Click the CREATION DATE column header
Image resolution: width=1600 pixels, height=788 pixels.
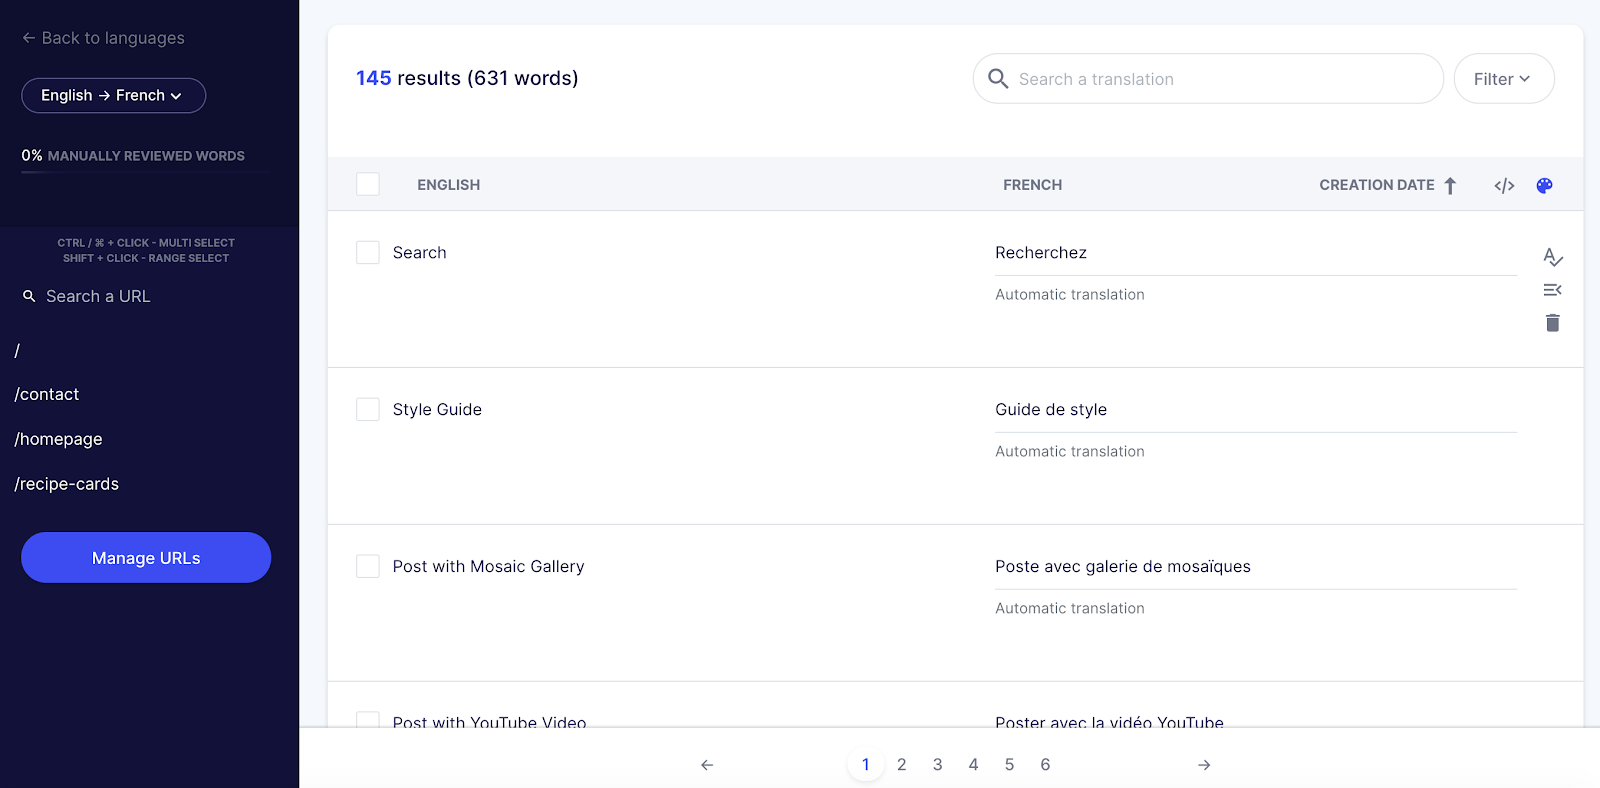[1376, 185]
